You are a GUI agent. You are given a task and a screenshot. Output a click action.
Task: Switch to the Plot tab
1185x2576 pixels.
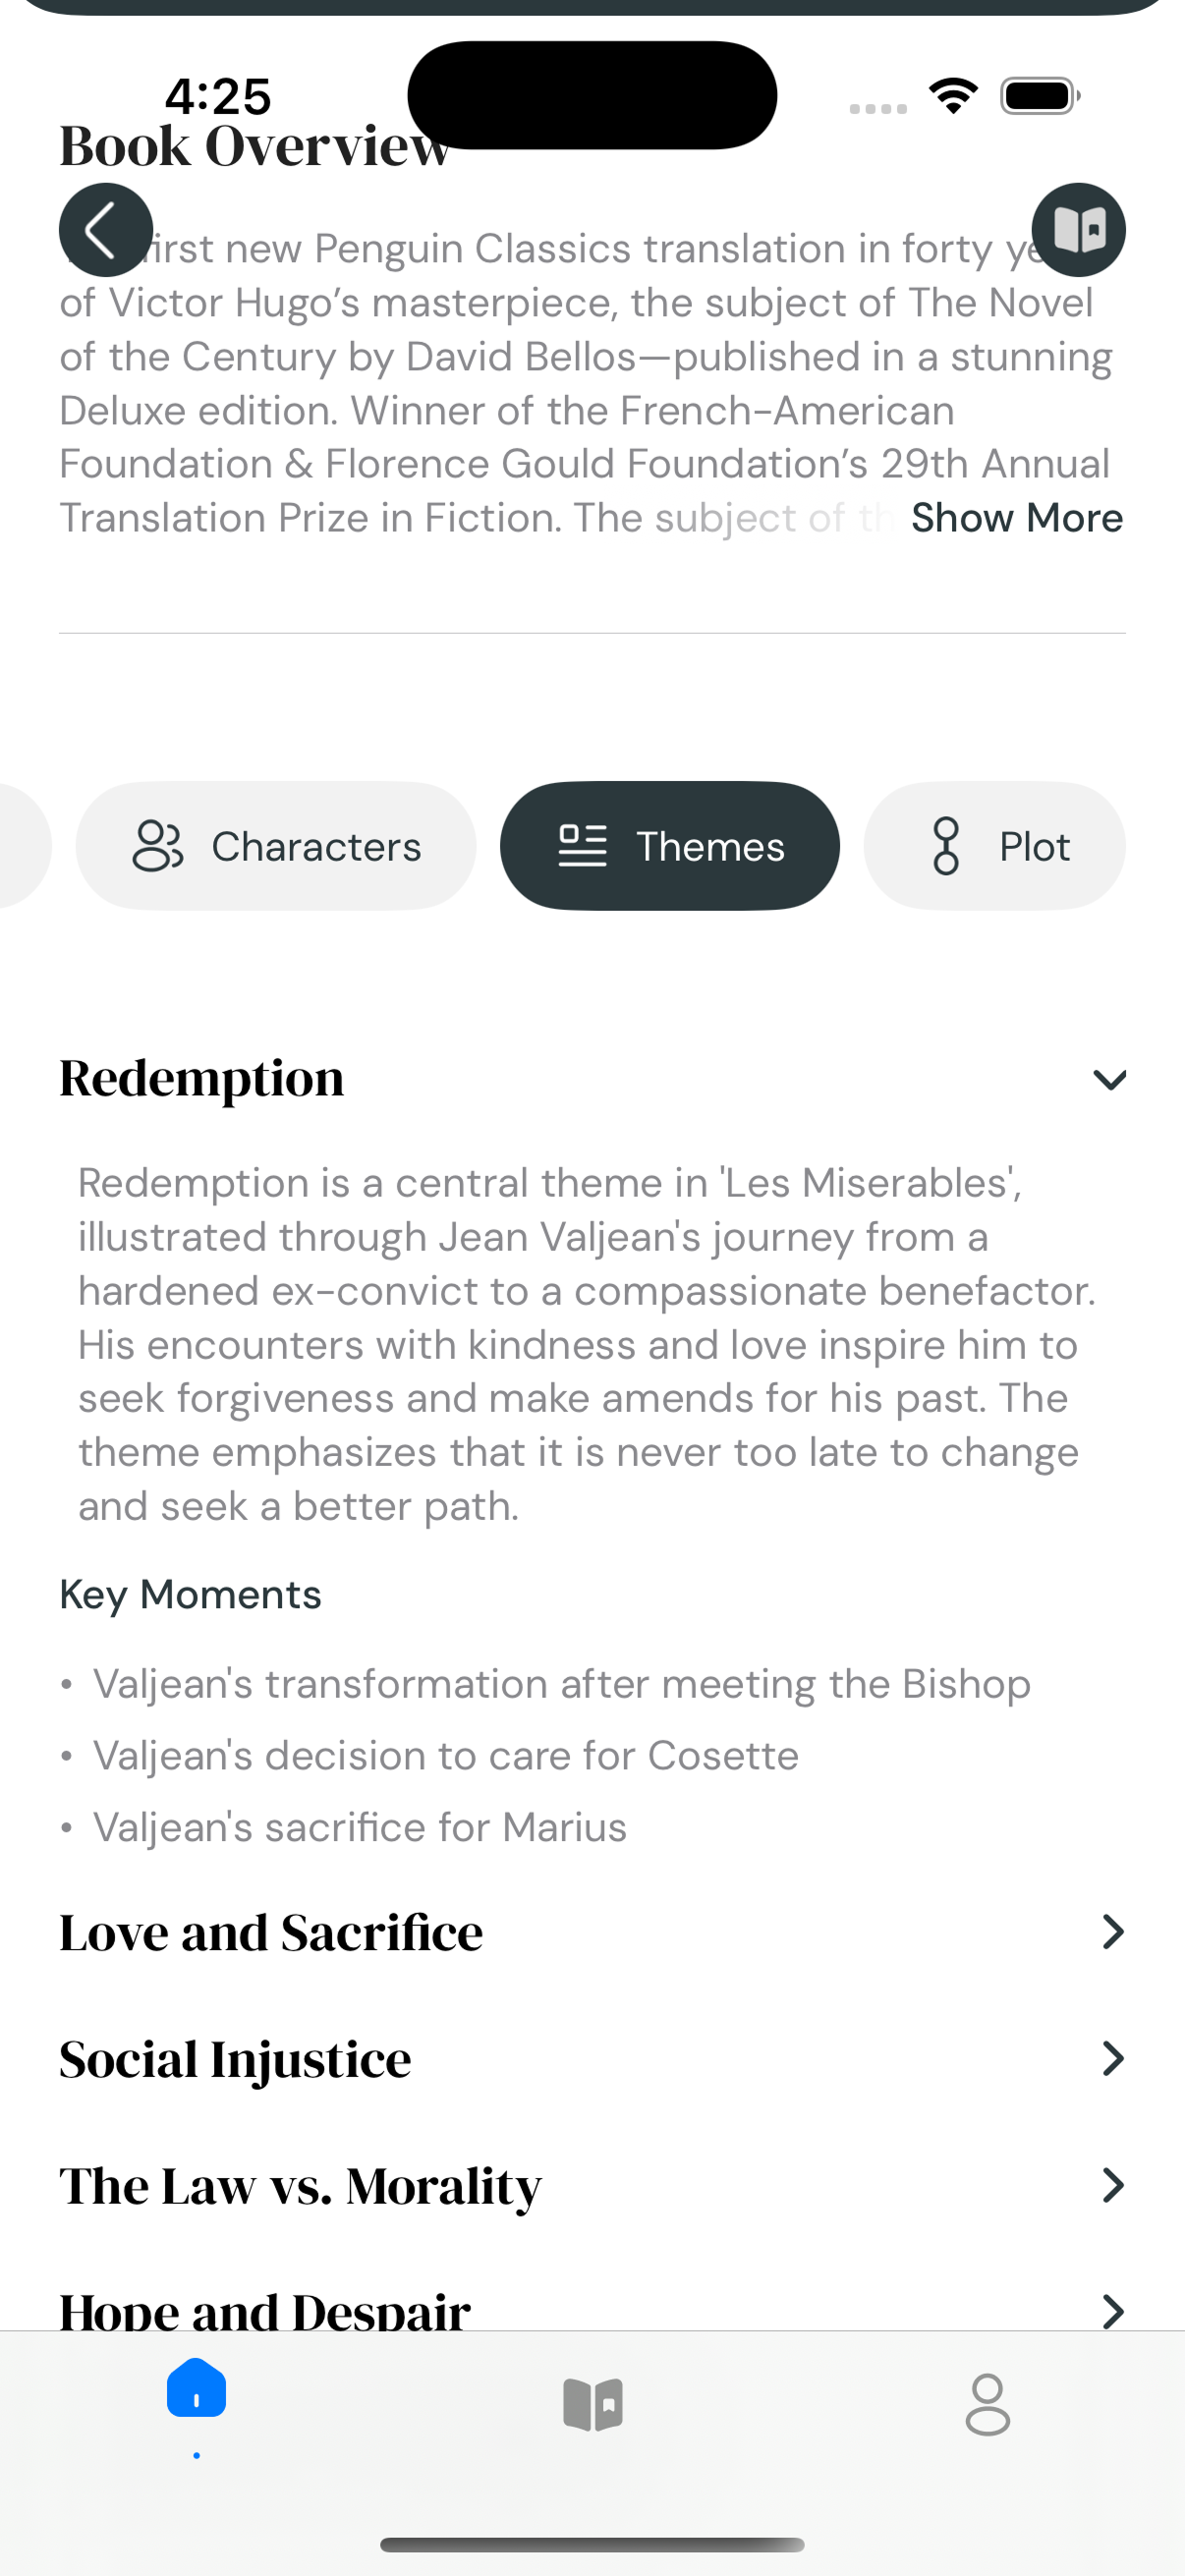click(994, 846)
